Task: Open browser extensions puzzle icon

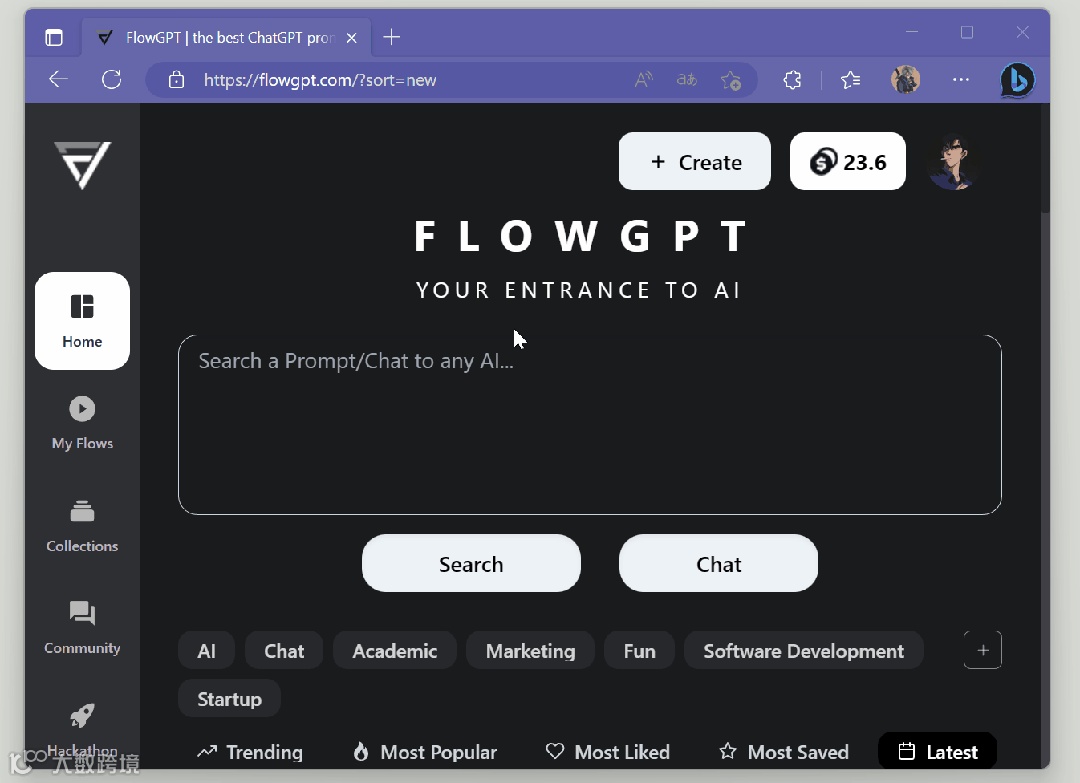Action: pos(792,80)
